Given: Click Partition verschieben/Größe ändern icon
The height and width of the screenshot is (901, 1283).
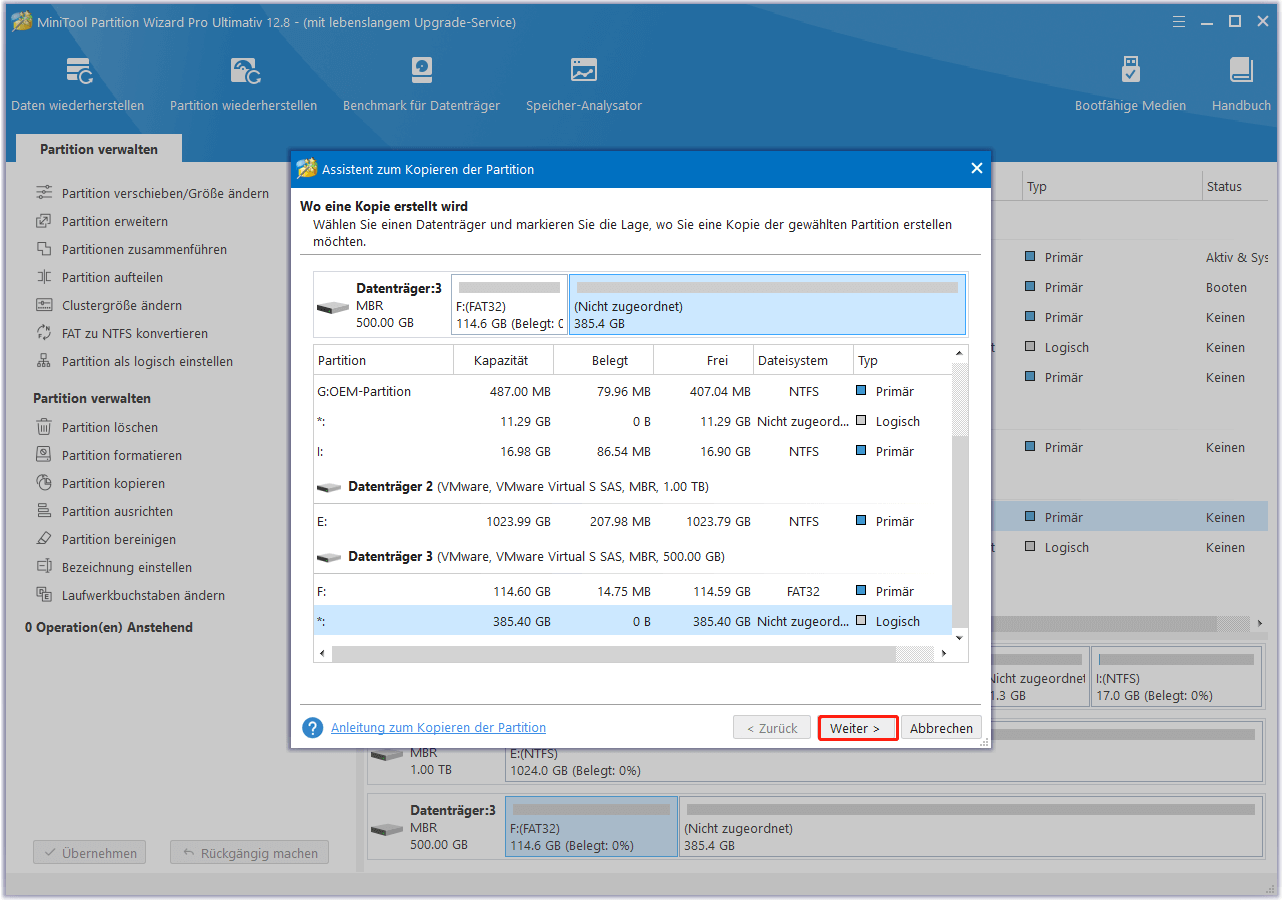Looking at the screenshot, I should click(44, 193).
